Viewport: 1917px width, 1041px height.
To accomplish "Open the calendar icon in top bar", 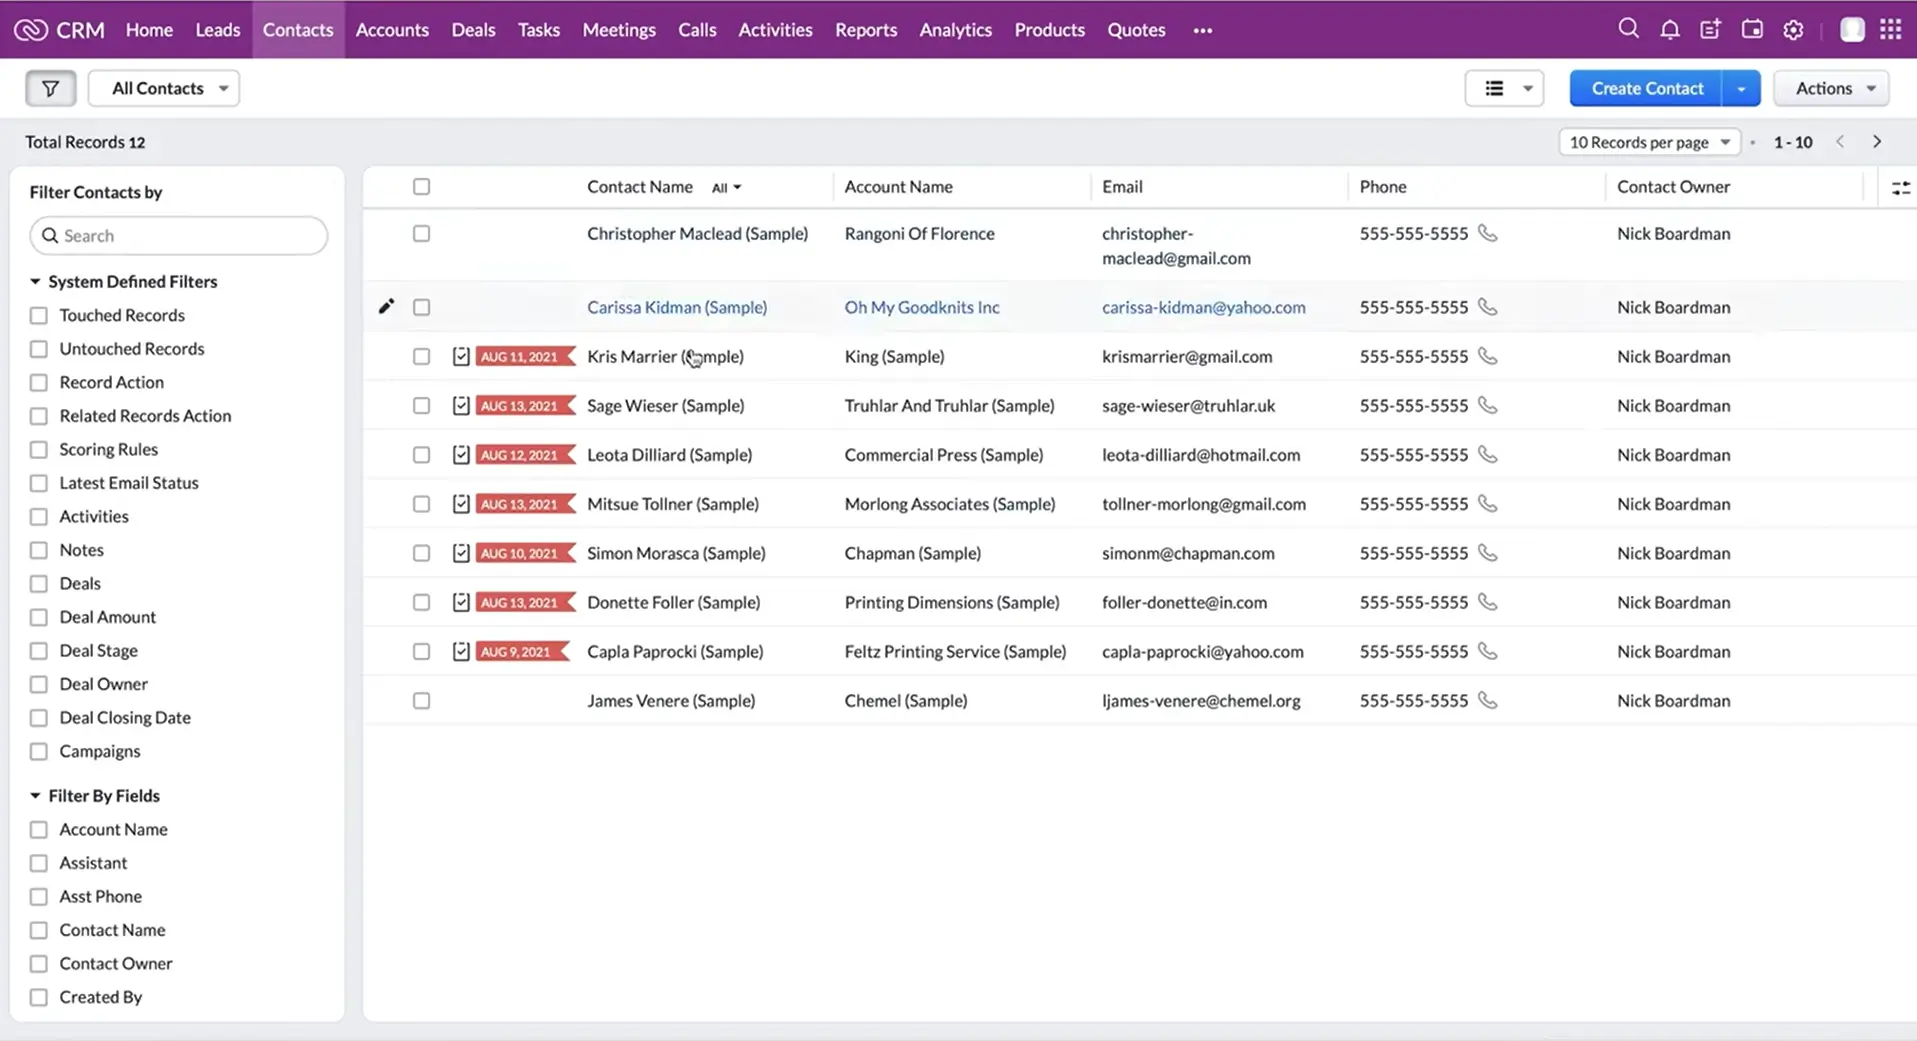I will (x=1752, y=30).
